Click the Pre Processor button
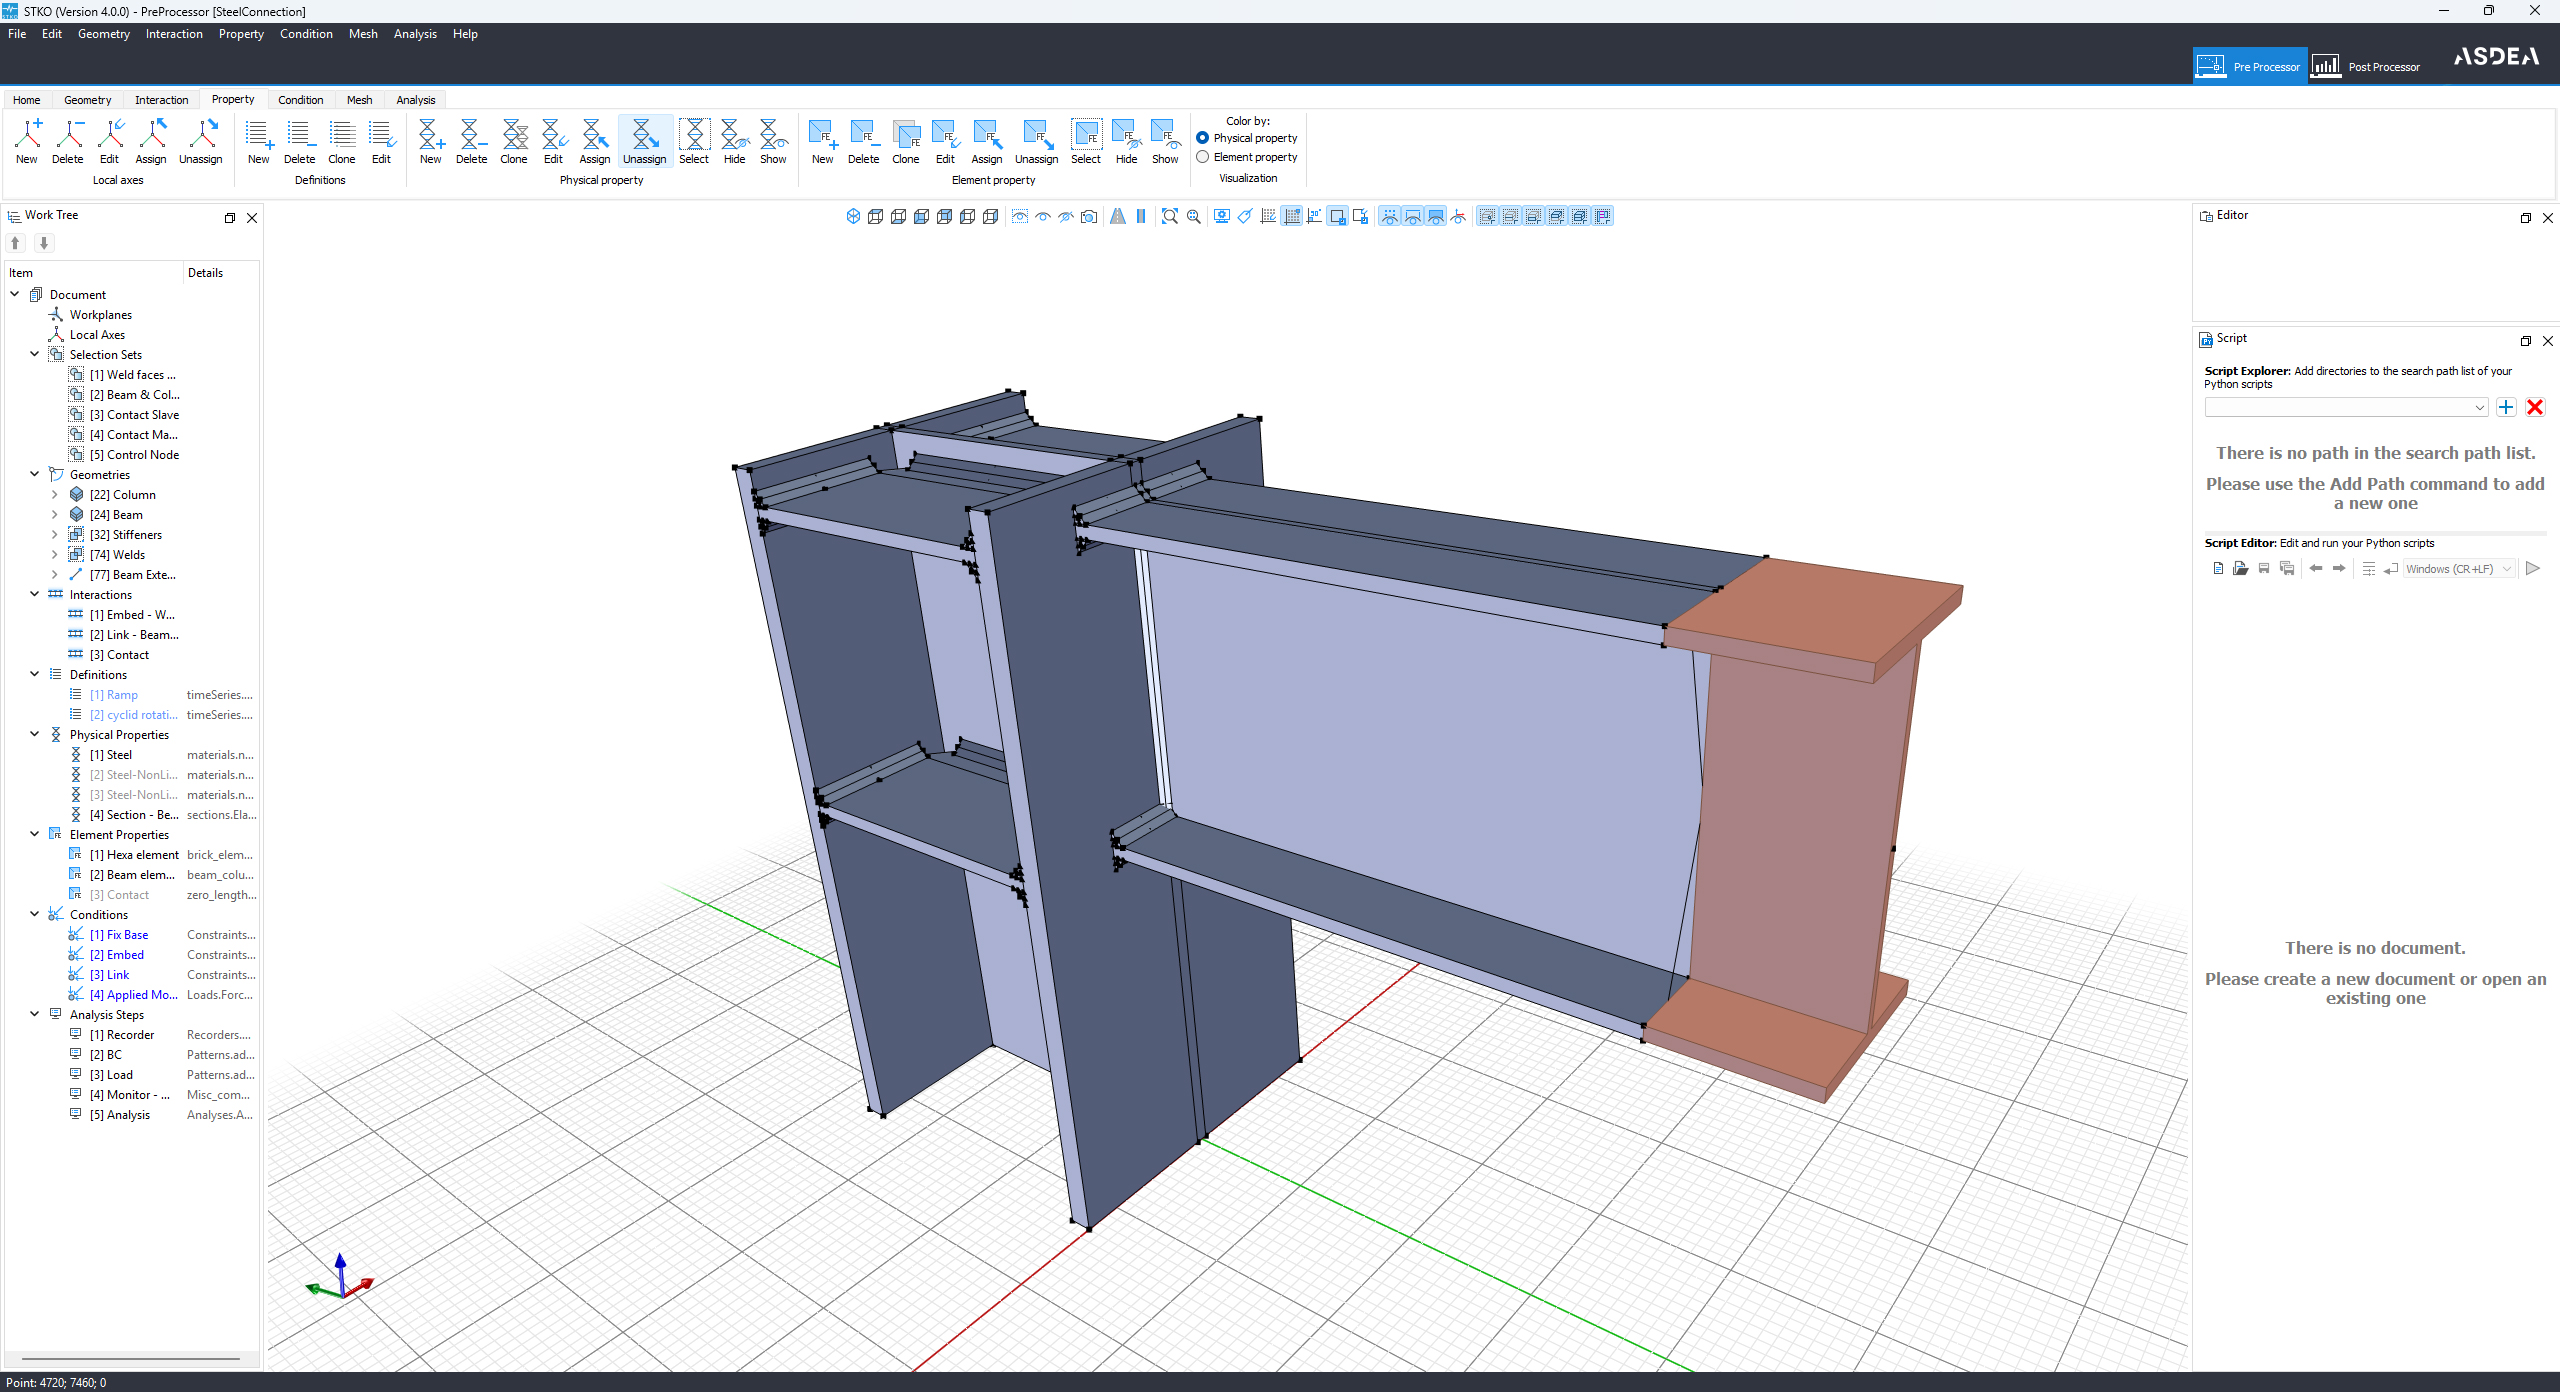Viewport: 2560px width, 1392px height. pos(2250,66)
